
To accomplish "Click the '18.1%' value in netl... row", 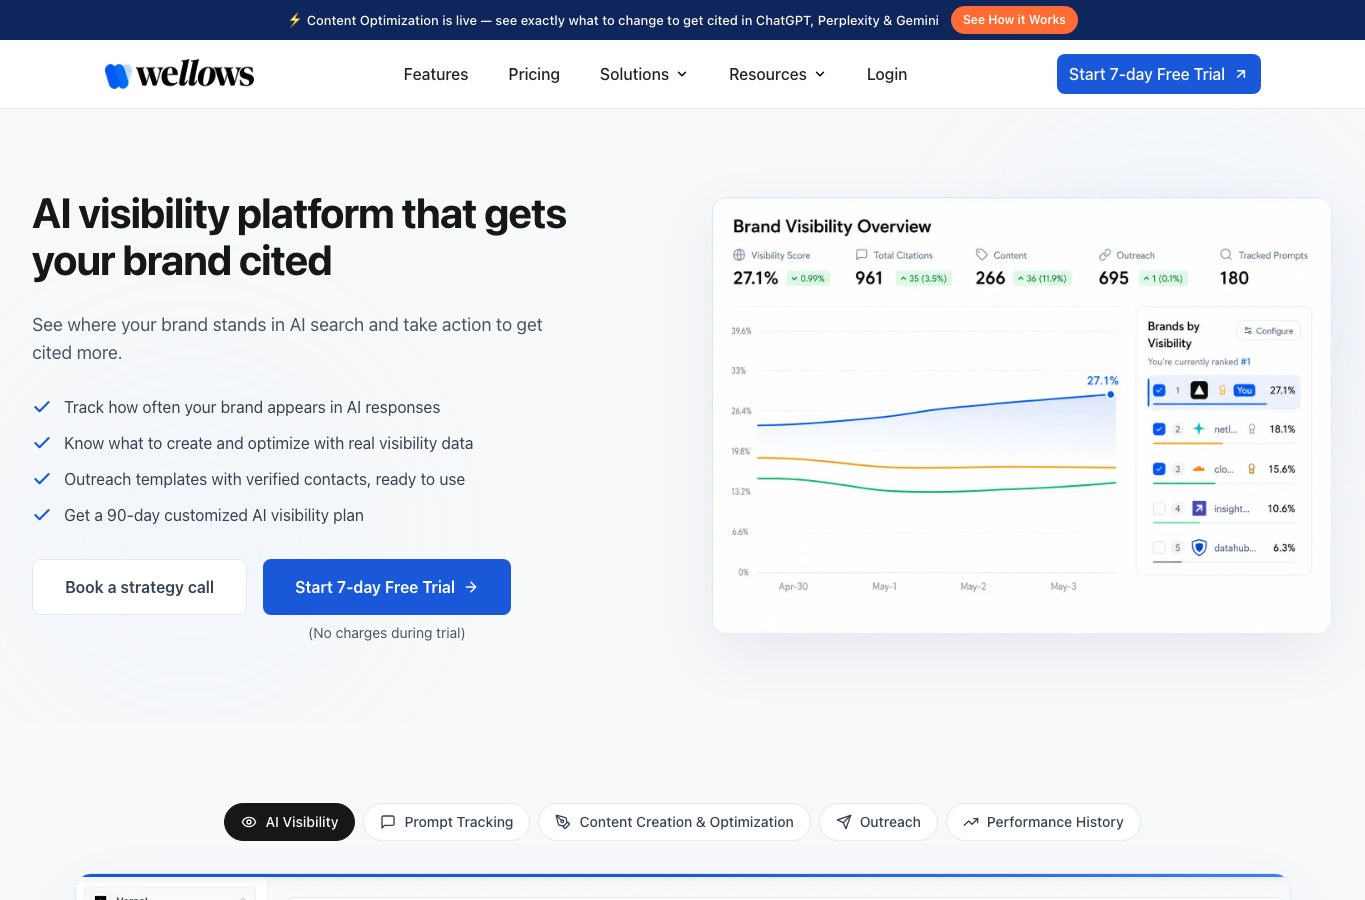I will click(1282, 429).
